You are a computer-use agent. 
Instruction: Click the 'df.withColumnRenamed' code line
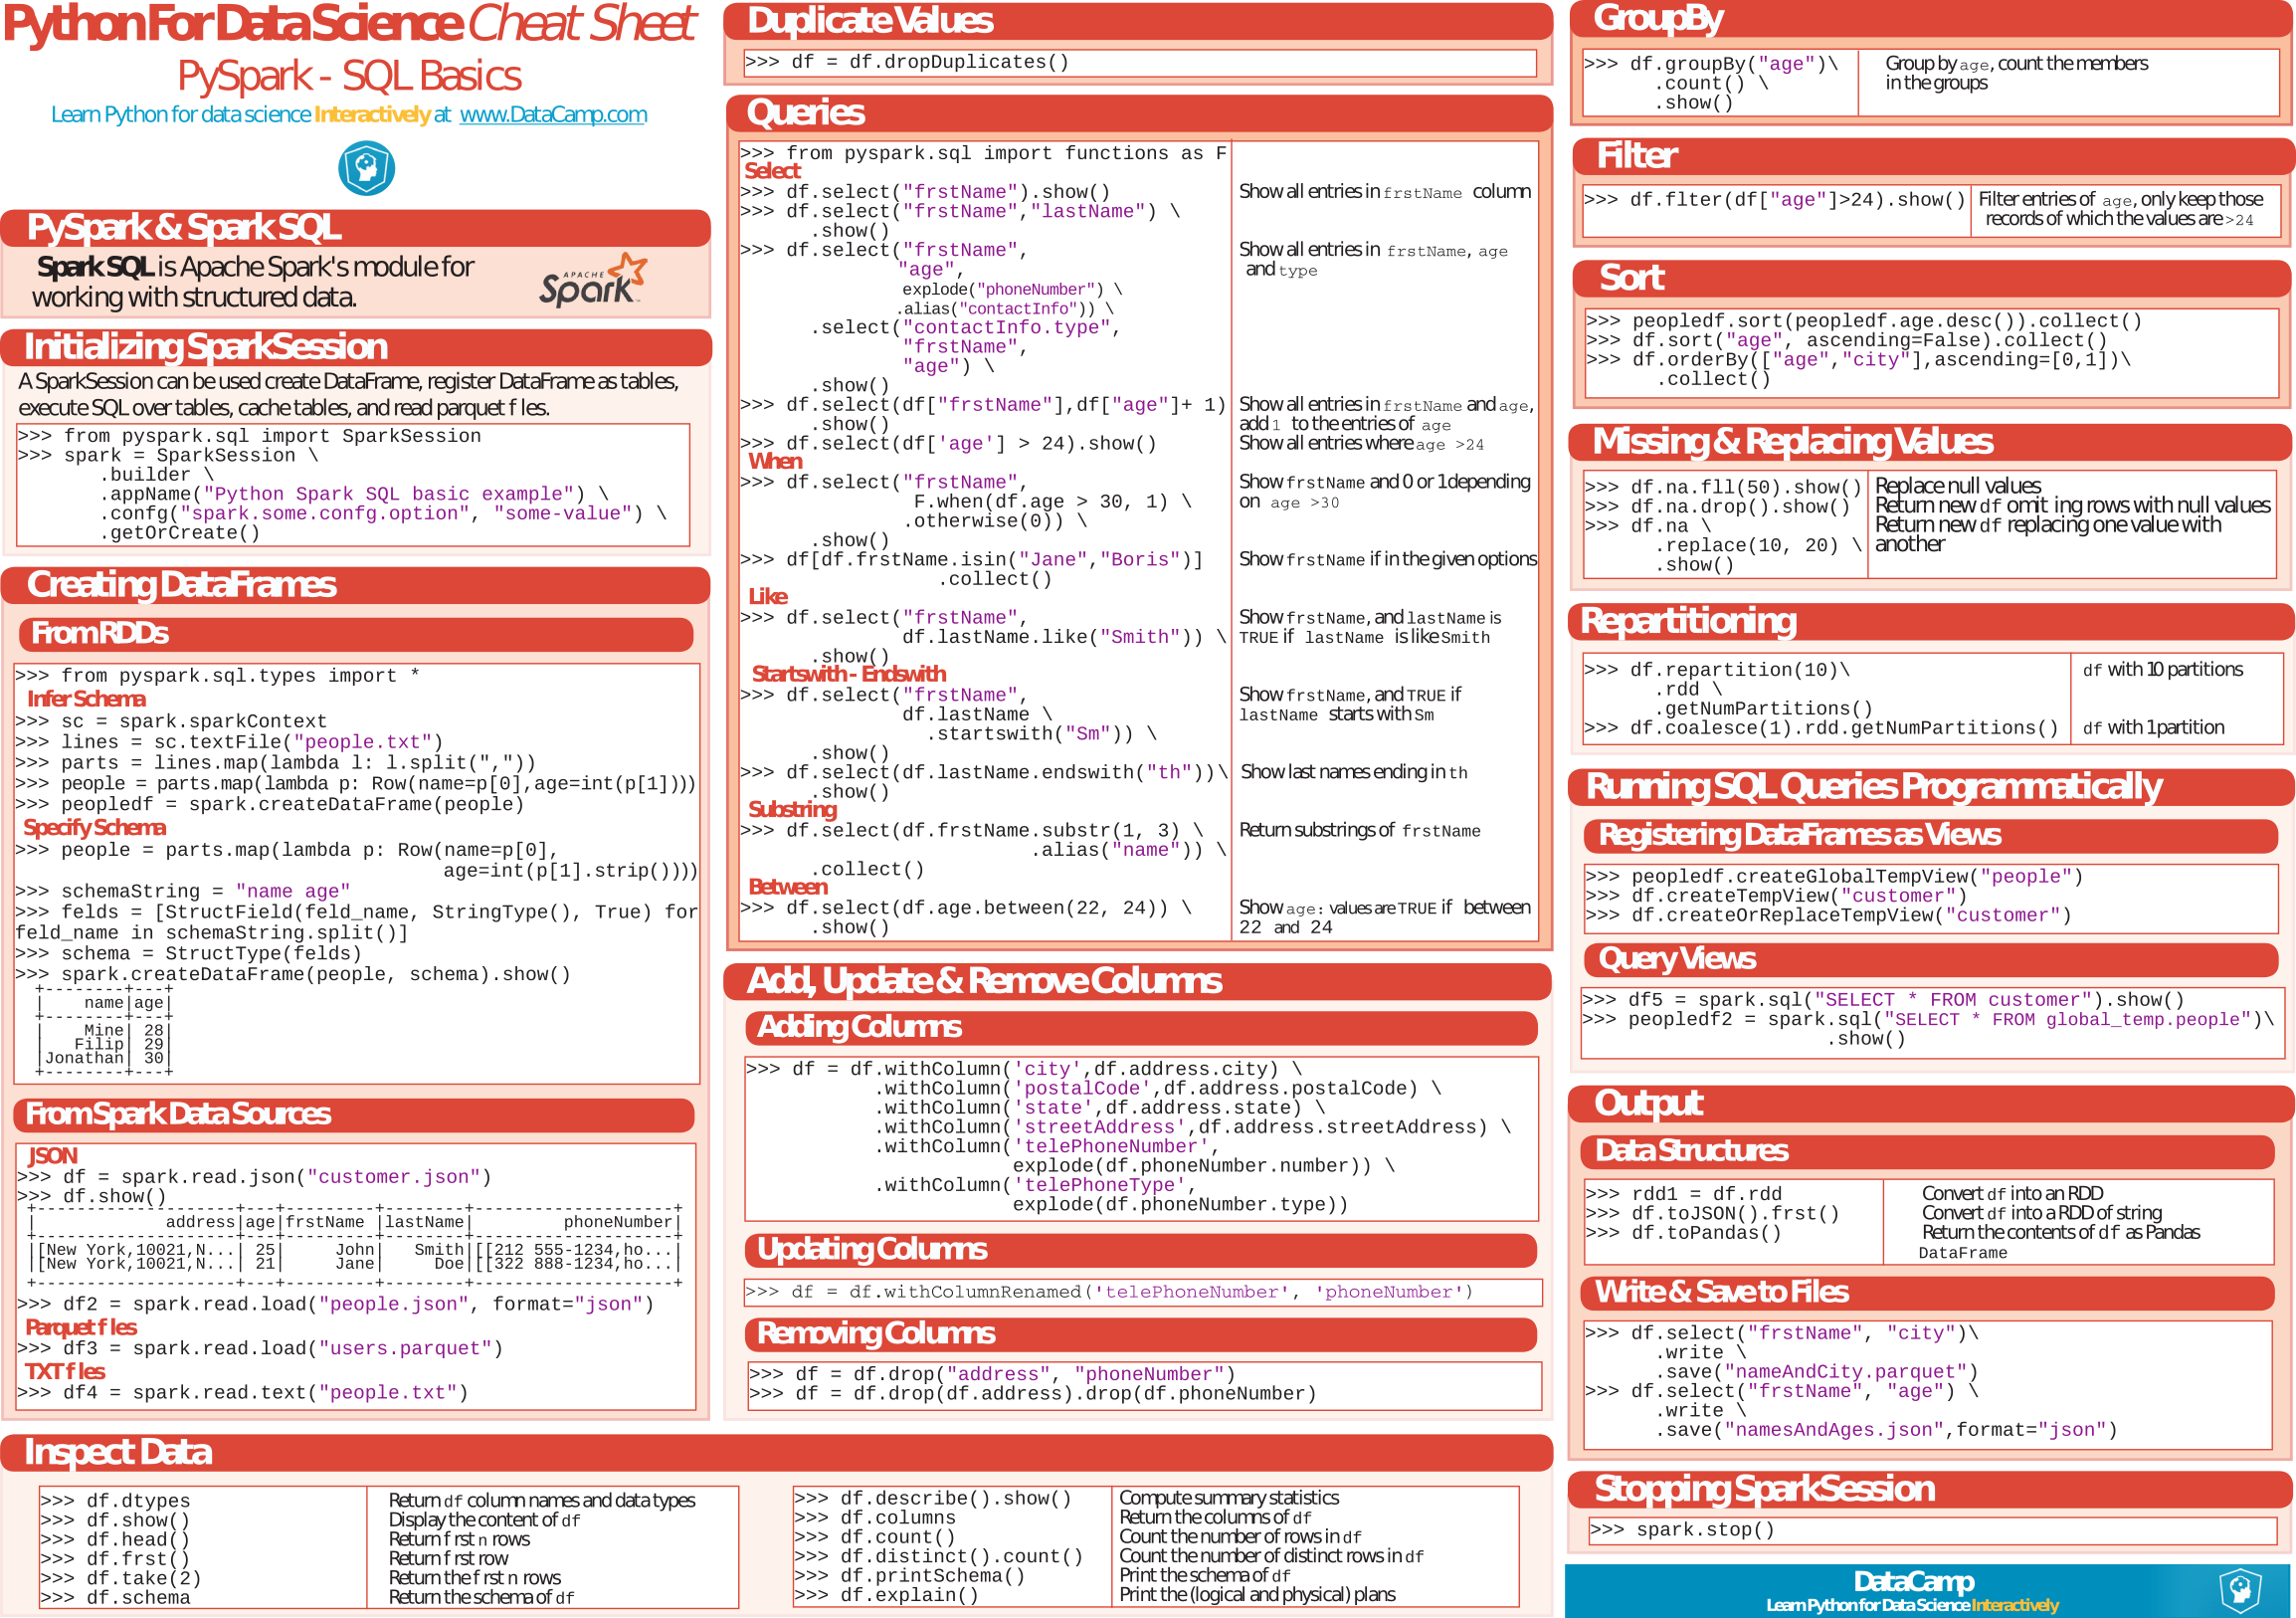[1109, 1292]
